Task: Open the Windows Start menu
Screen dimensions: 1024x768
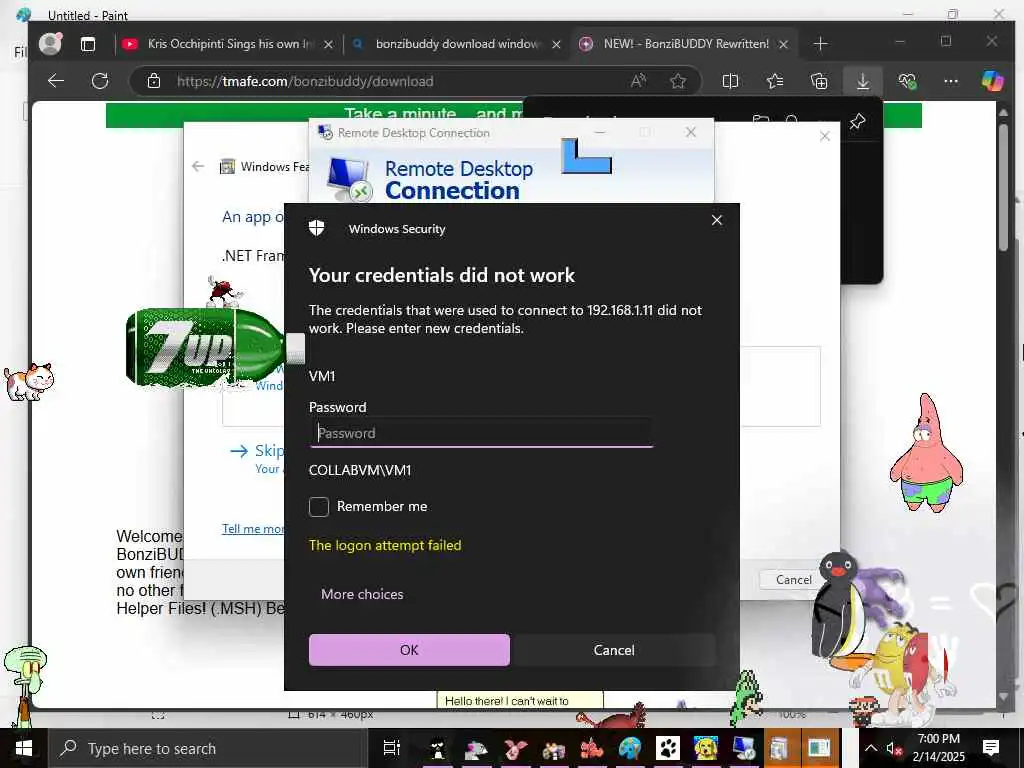Action: pos(24,748)
